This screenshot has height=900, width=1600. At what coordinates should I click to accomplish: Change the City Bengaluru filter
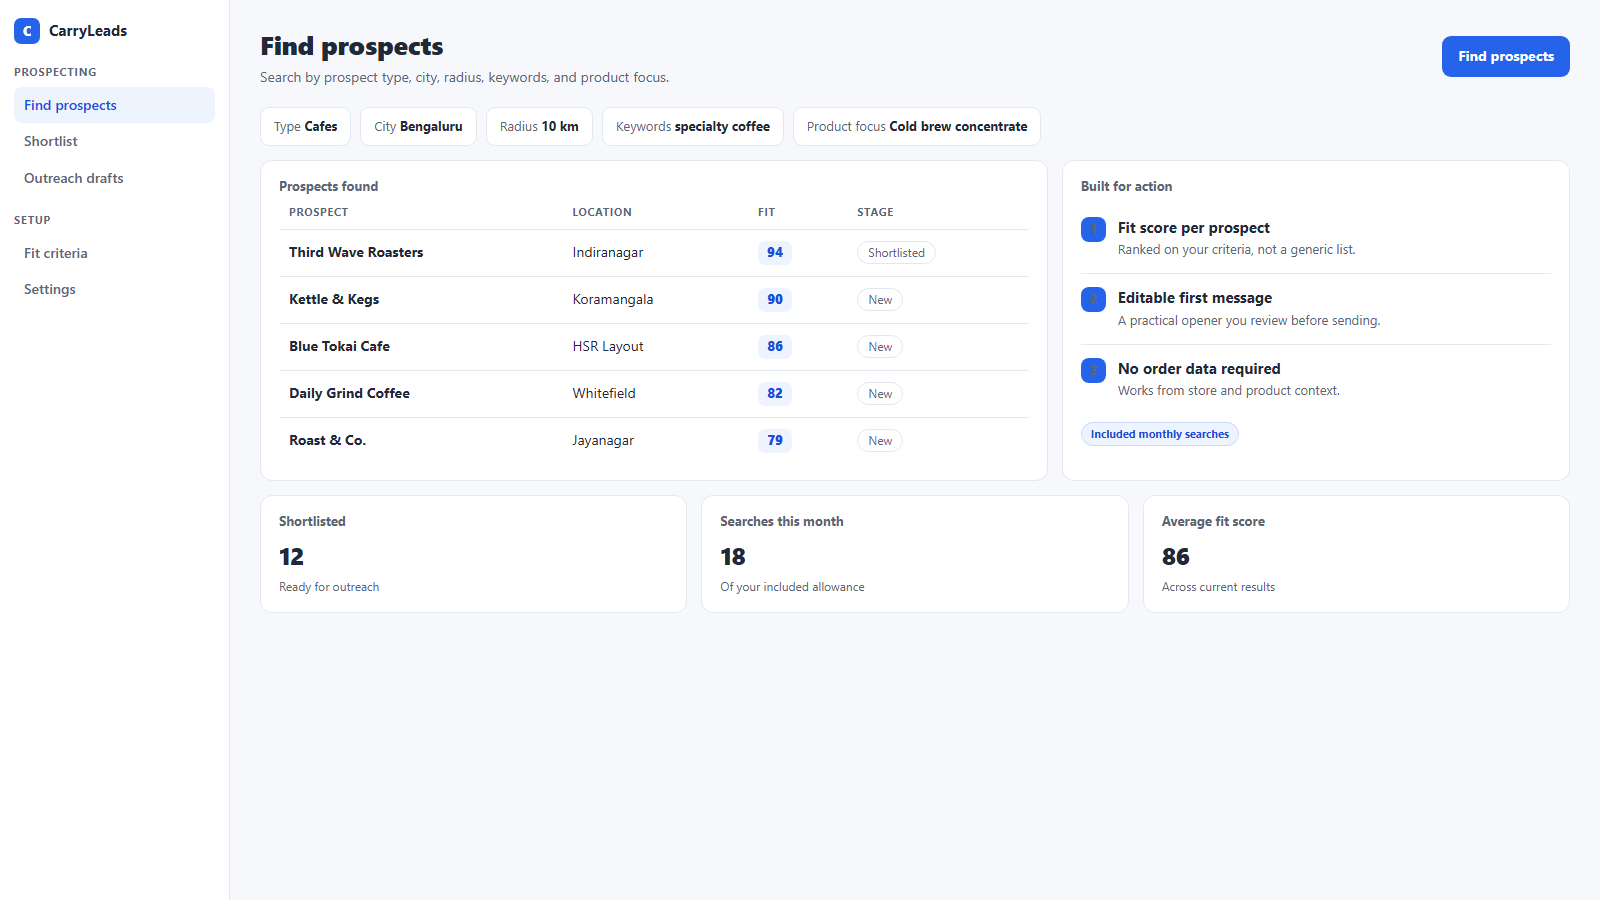pyautogui.click(x=418, y=127)
